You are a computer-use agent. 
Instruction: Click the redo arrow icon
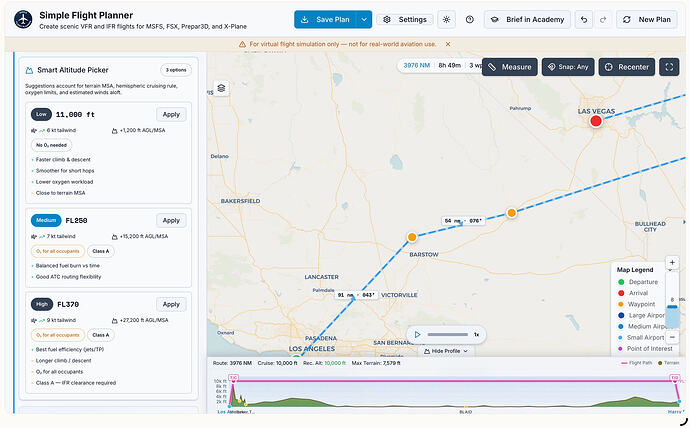point(603,20)
